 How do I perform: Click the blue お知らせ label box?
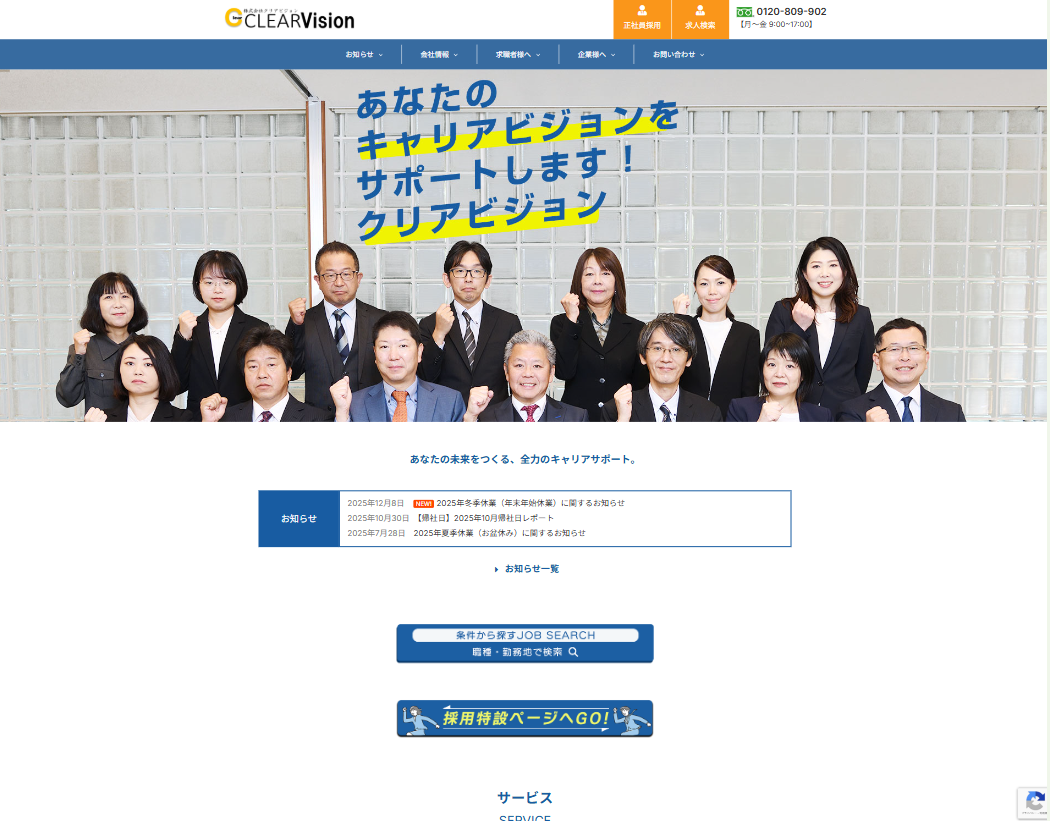pyautogui.click(x=299, y=518)
